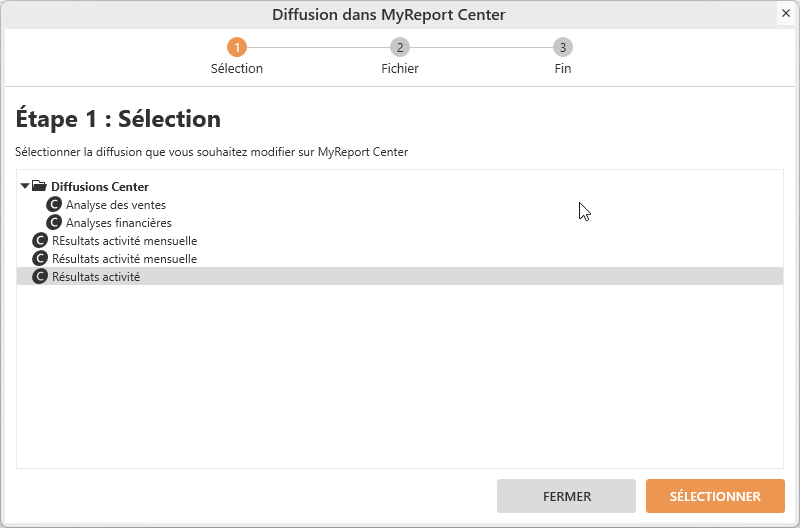800x528 pixels.
Task: Choose the Analyses financières diffusion
Action: pos(119,223)
